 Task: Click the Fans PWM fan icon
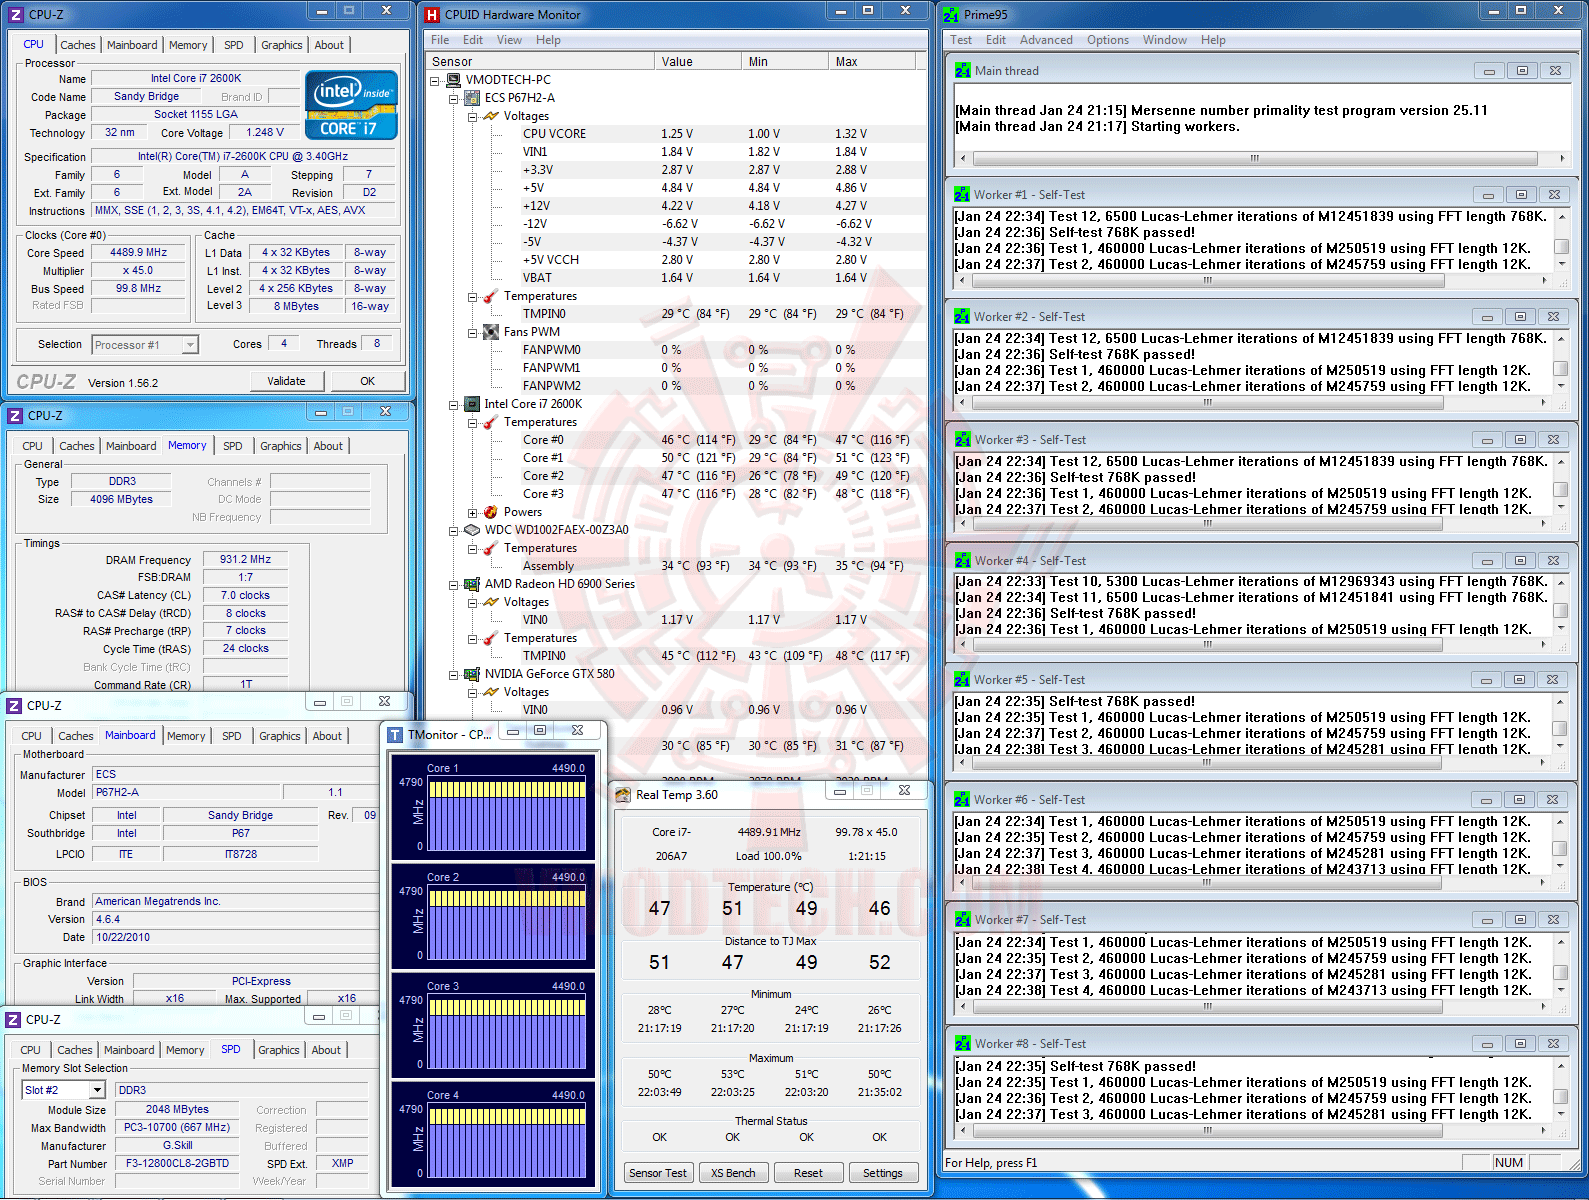(491, 332)
